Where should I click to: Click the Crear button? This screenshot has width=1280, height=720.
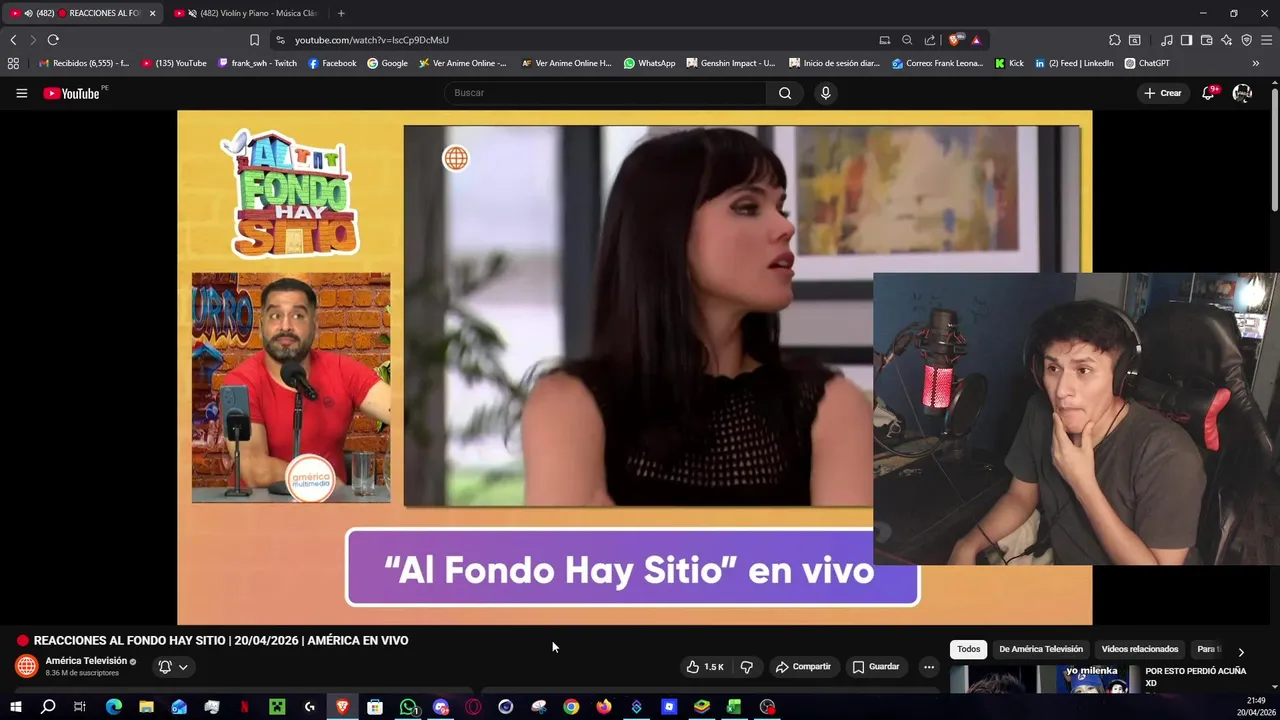tap(1163, 93)
